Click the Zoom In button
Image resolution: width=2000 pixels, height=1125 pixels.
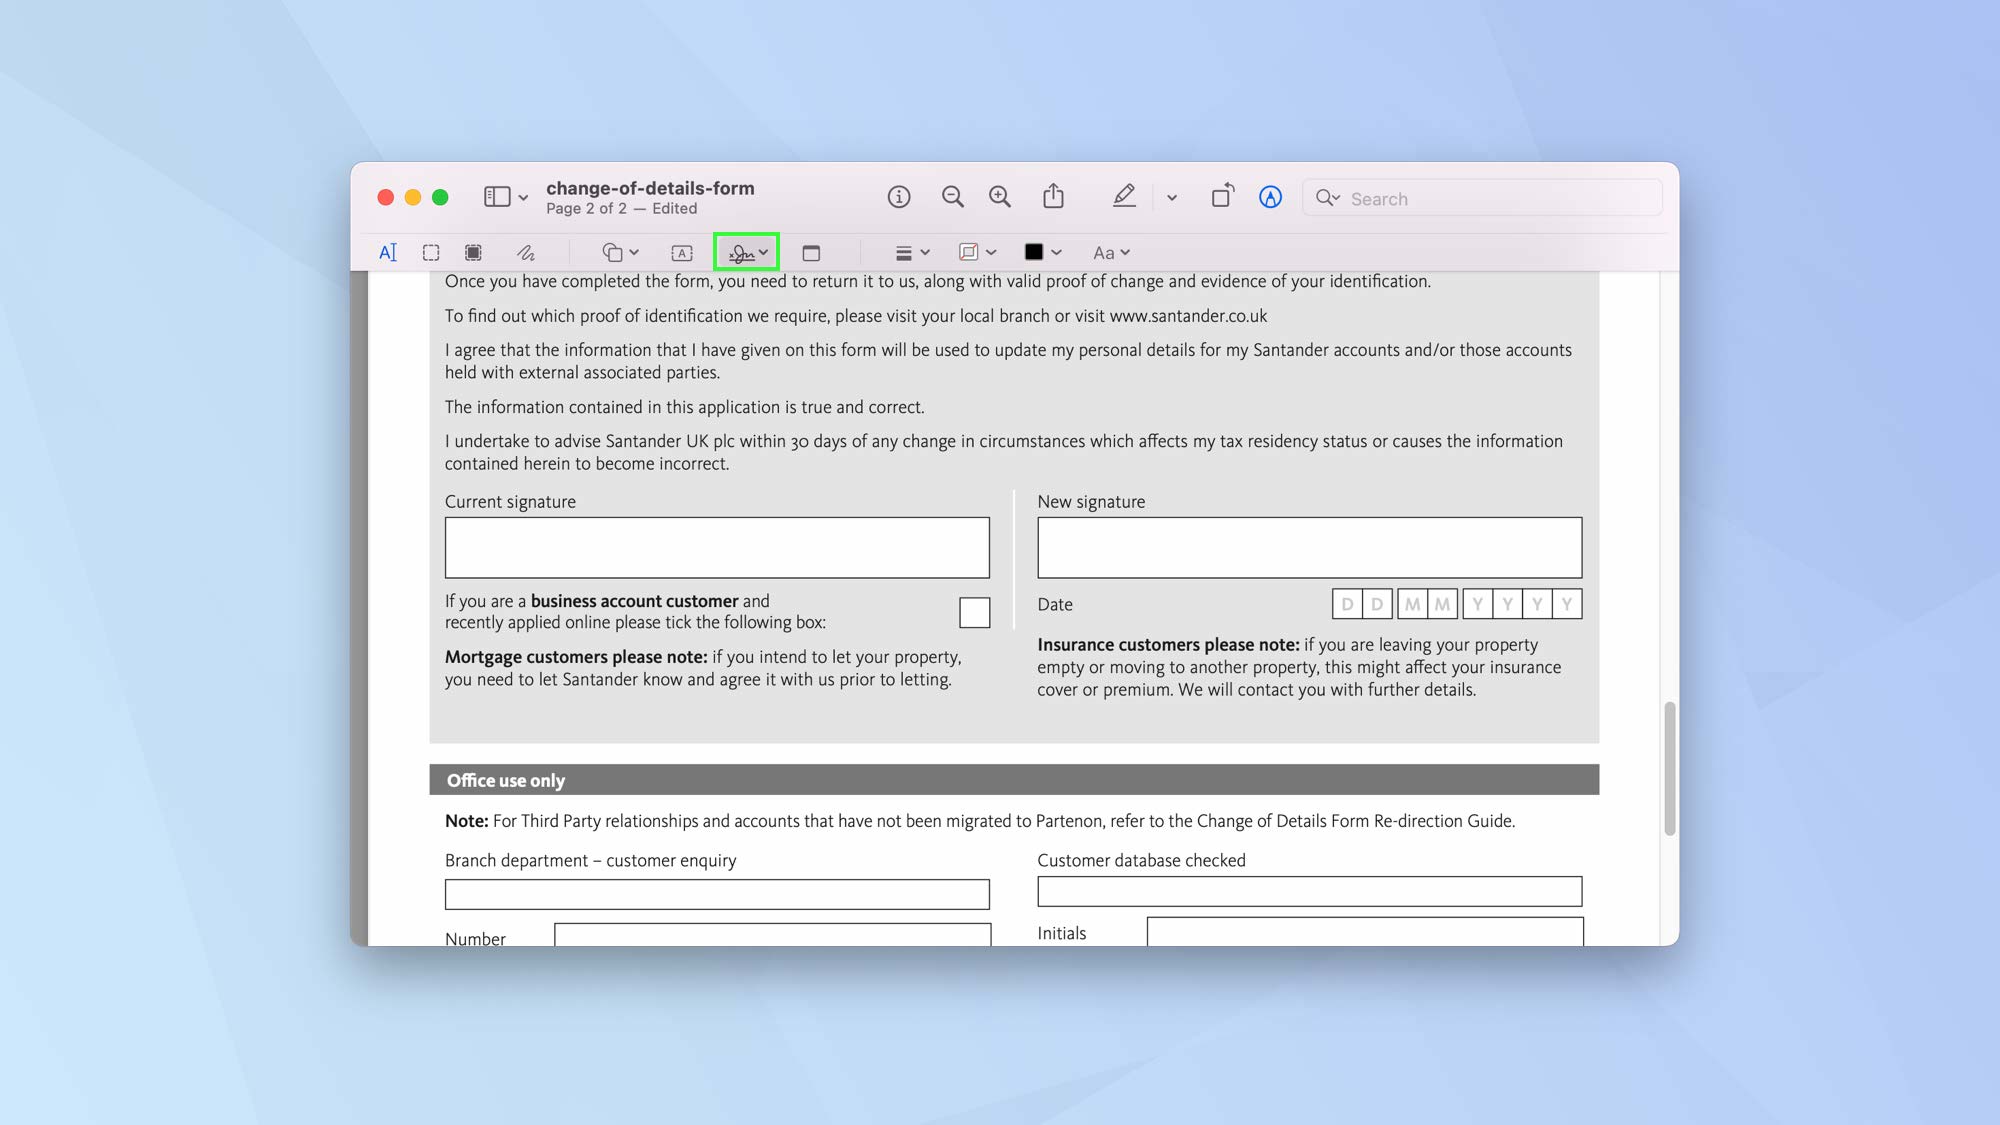[1000, 196]
